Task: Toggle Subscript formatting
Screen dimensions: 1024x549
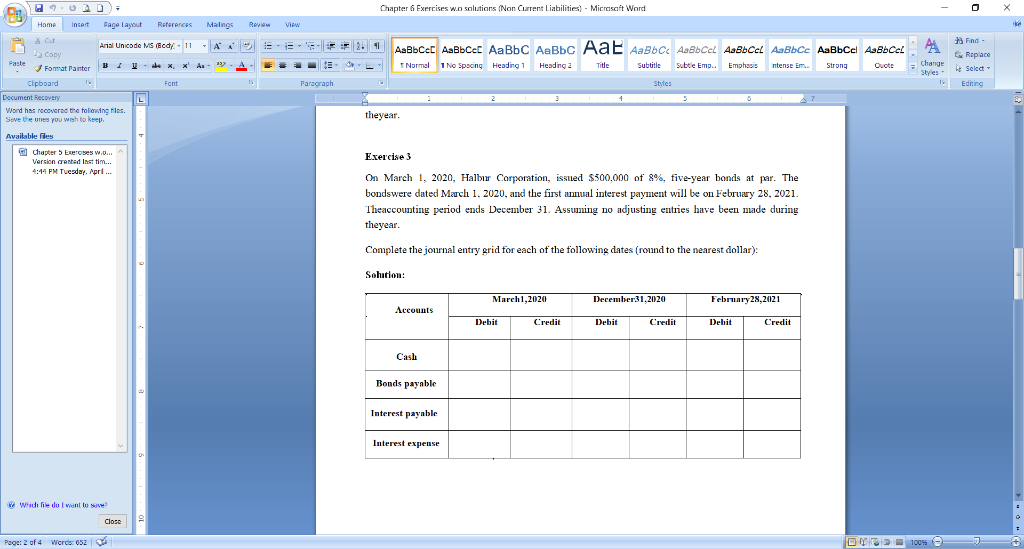Action: (x=170, y=65)
